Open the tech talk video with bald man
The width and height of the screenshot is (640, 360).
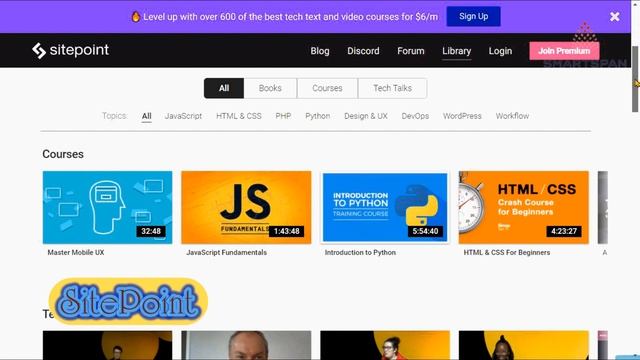246,345
